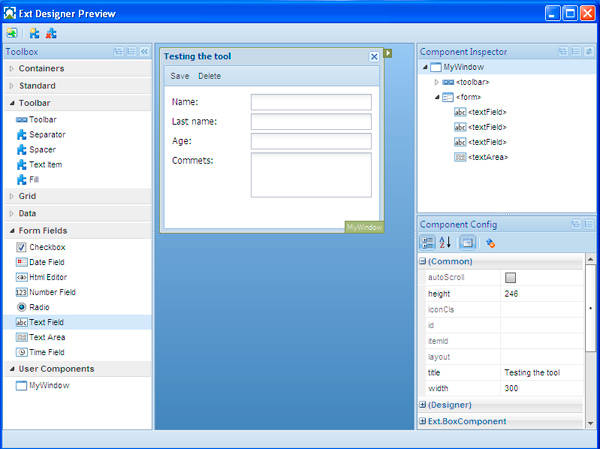This screenshot has width=600, height=449.
Task: Collapse the Toolbox panel with the double arrow
Action: point(144,50)
